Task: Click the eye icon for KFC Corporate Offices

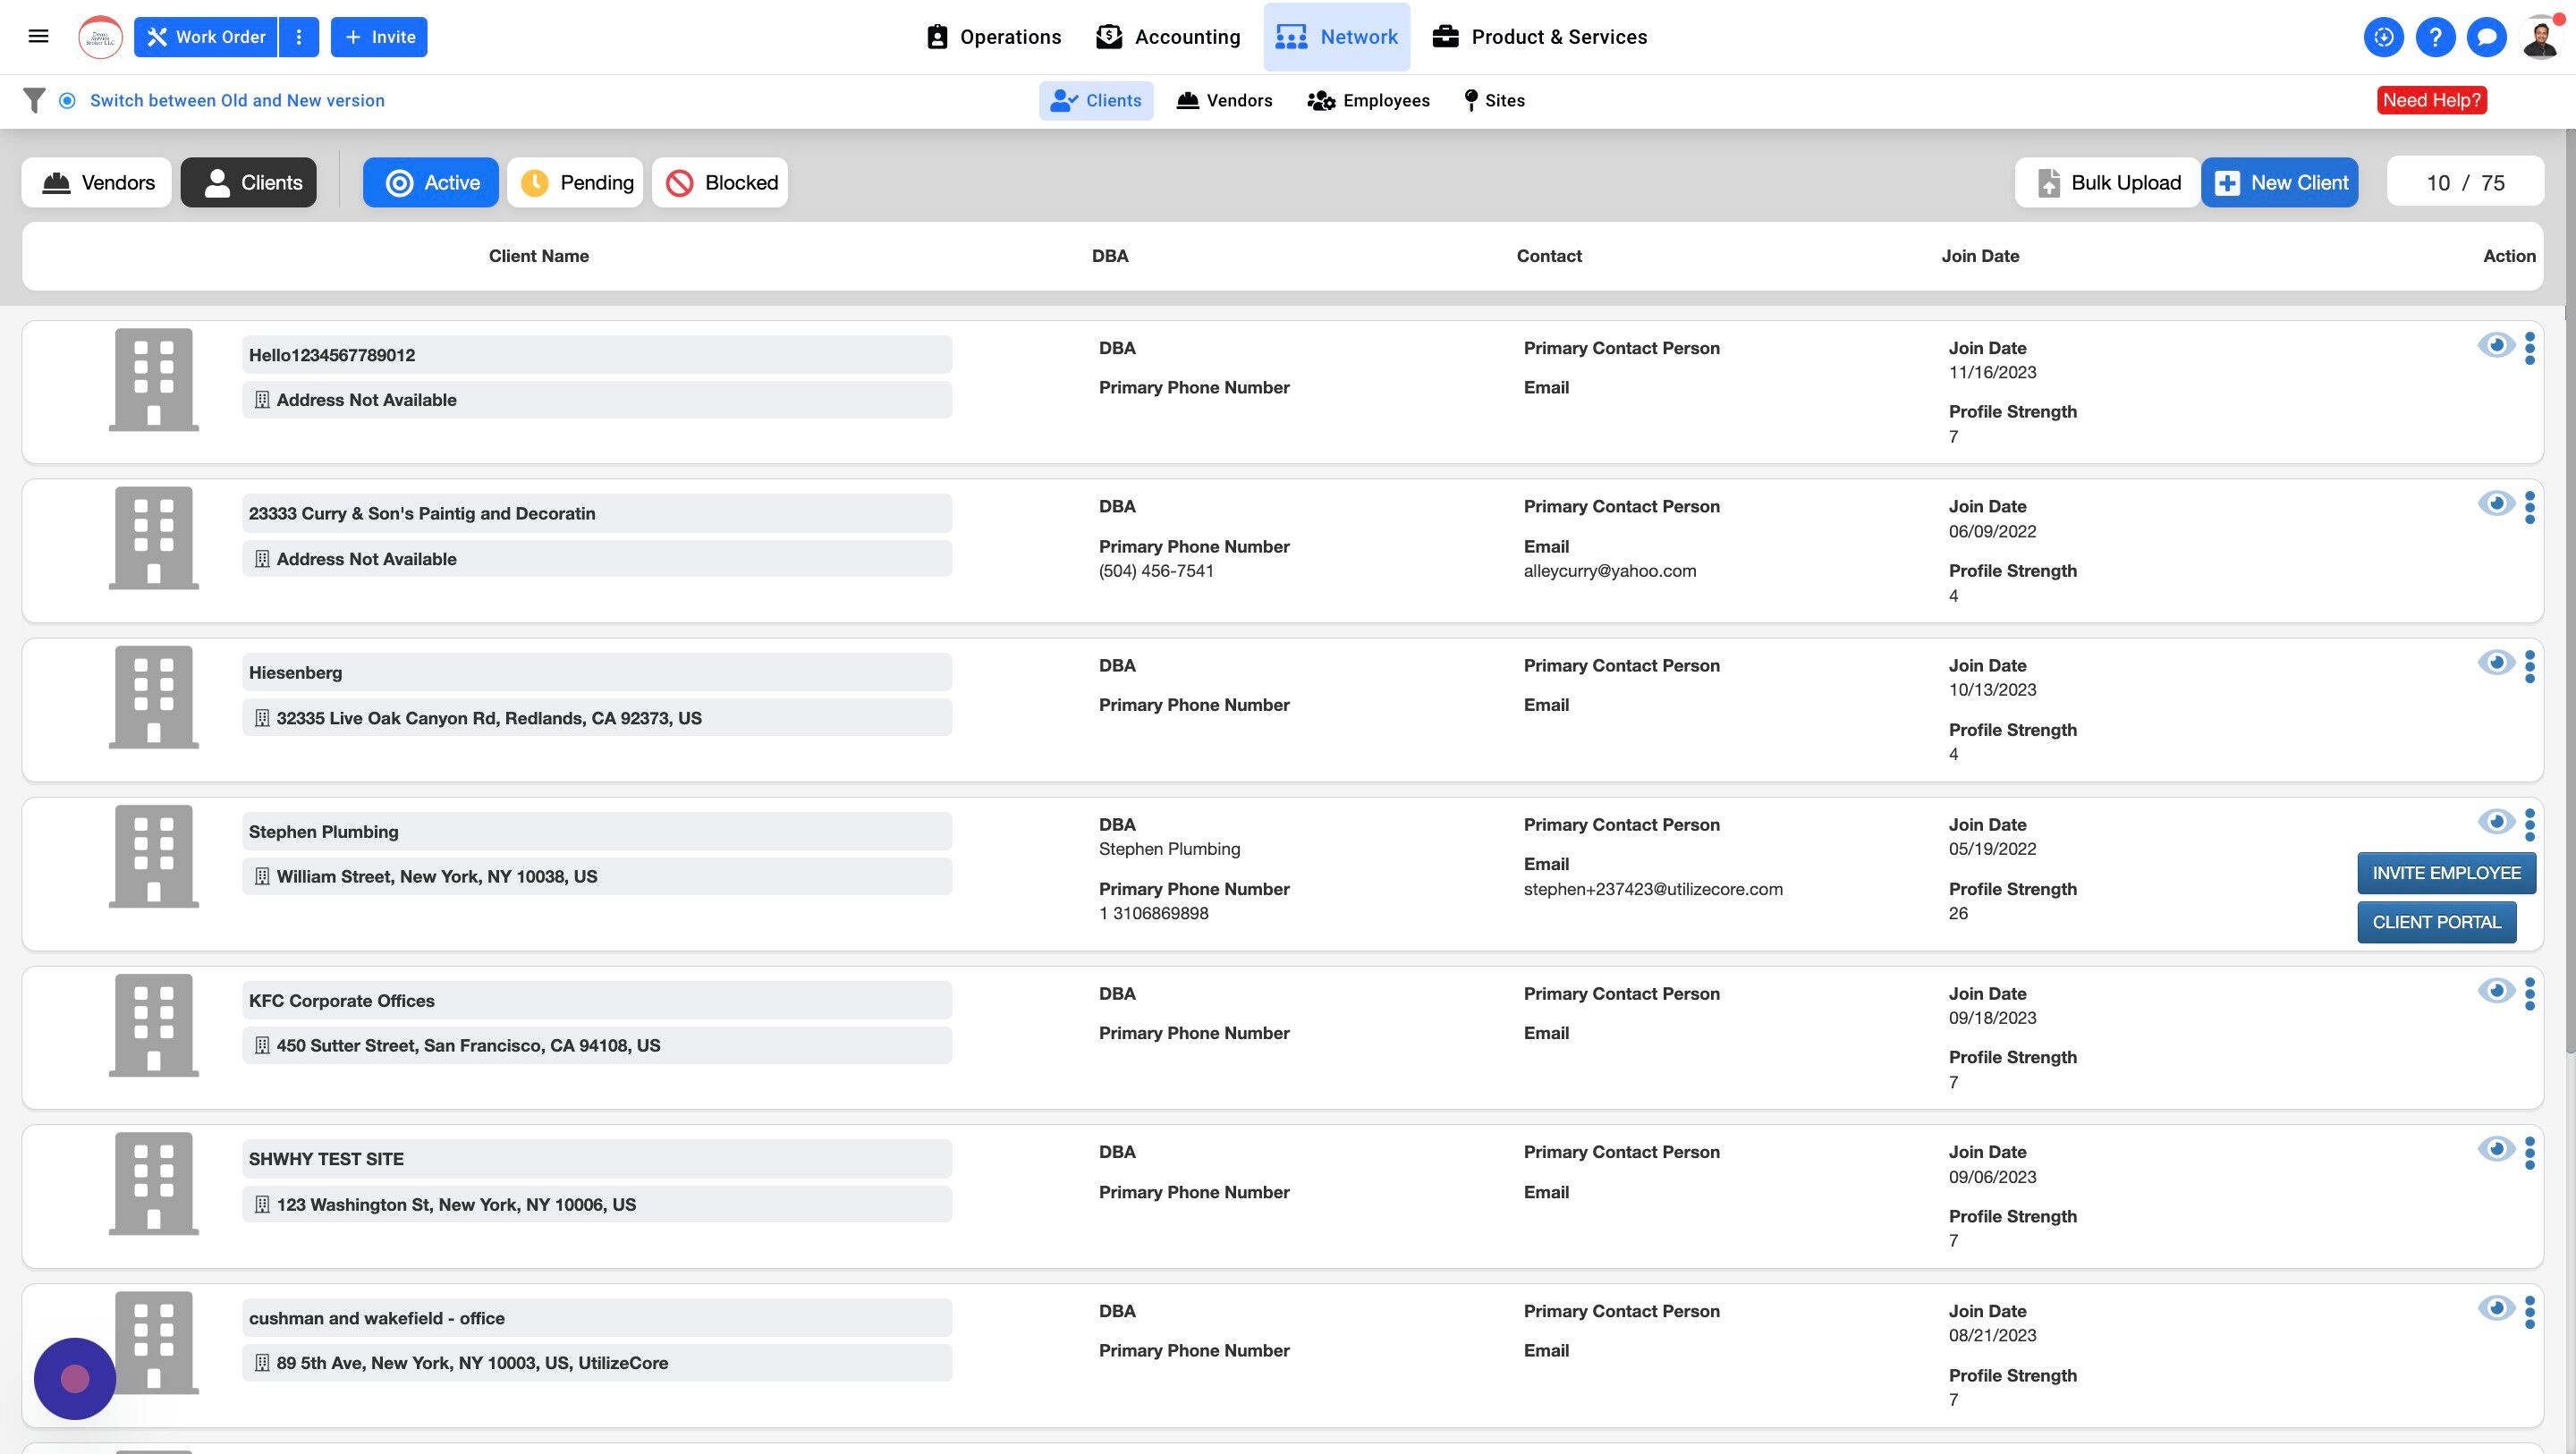Action: [x=2496, y=990]
